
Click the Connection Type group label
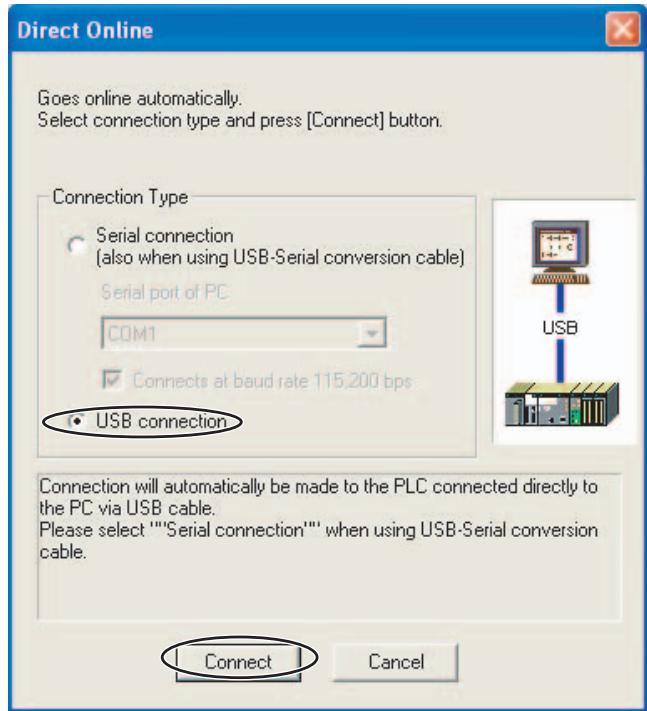tap(120, 197)
